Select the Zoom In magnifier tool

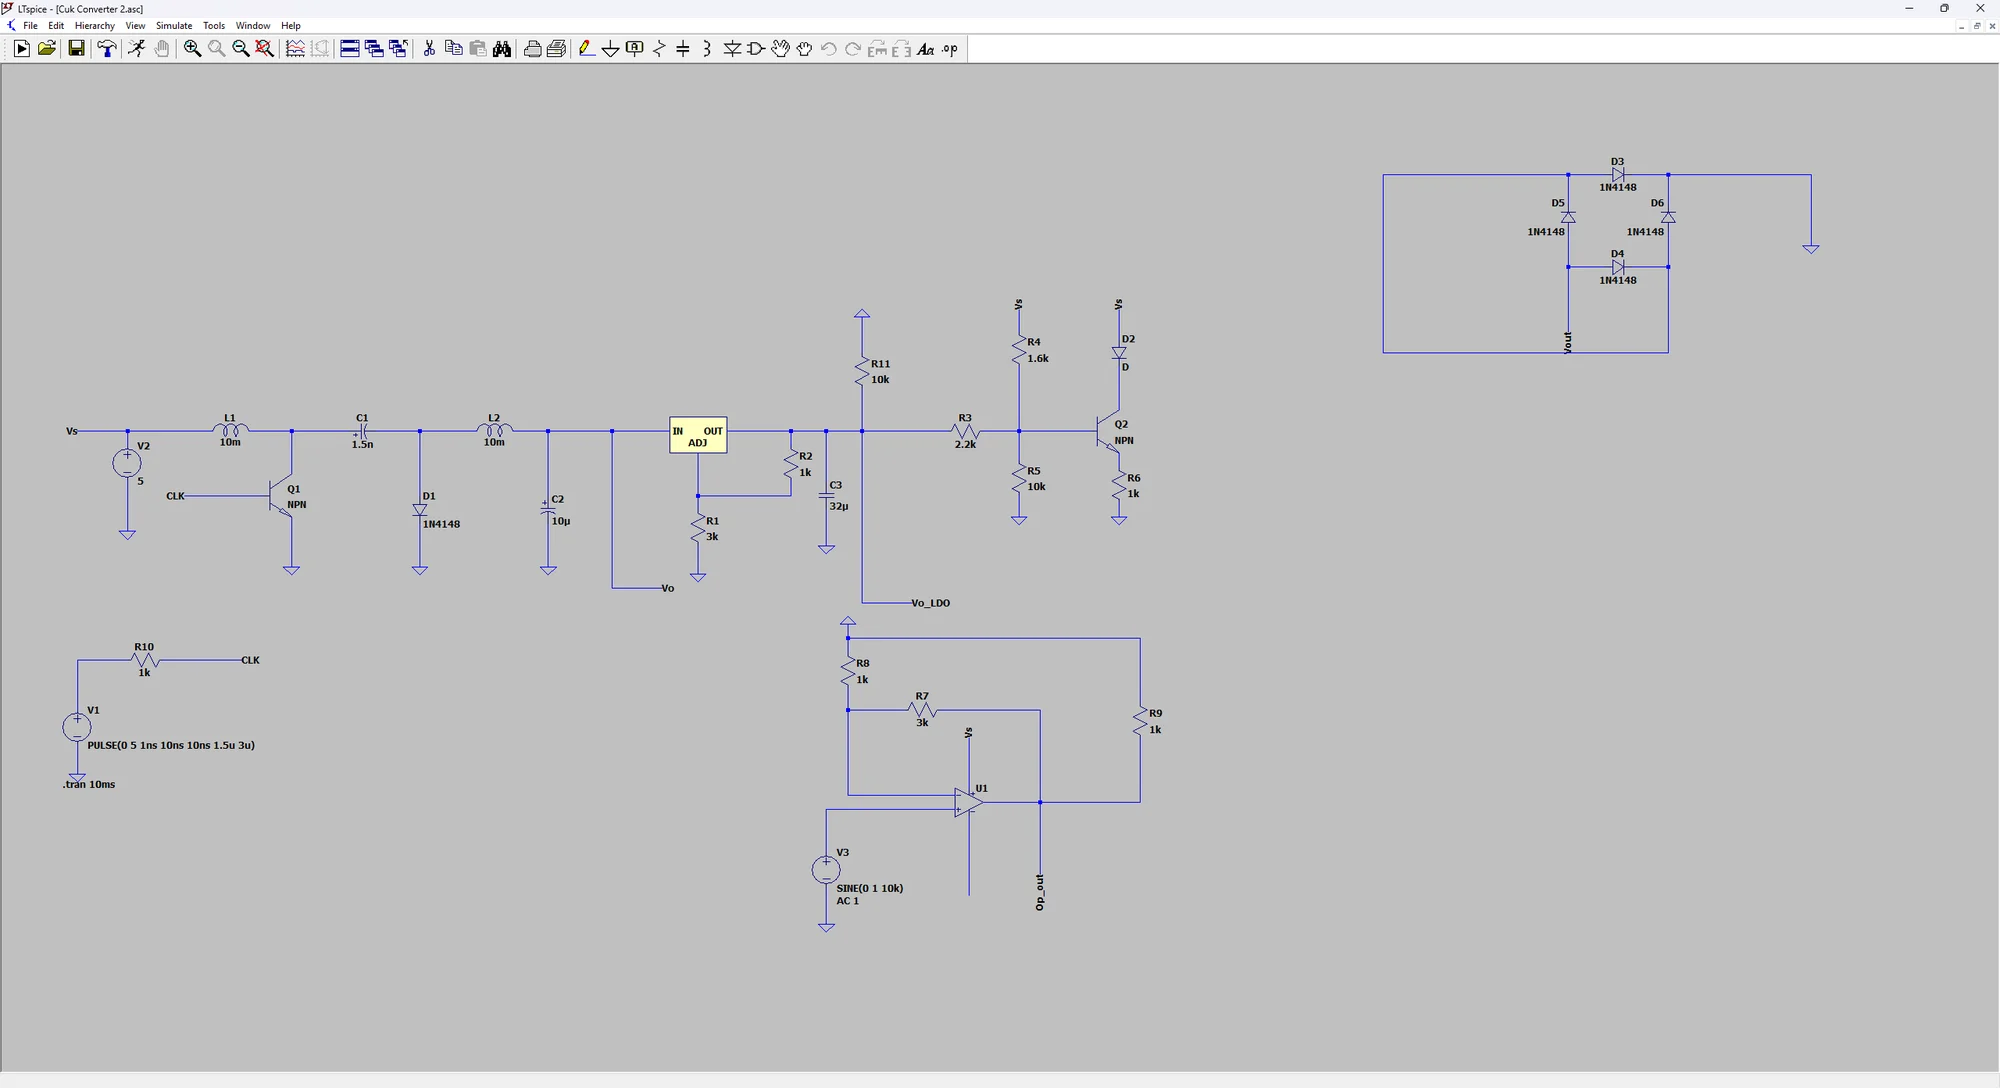pyautogui.click(x=192, y=49)
